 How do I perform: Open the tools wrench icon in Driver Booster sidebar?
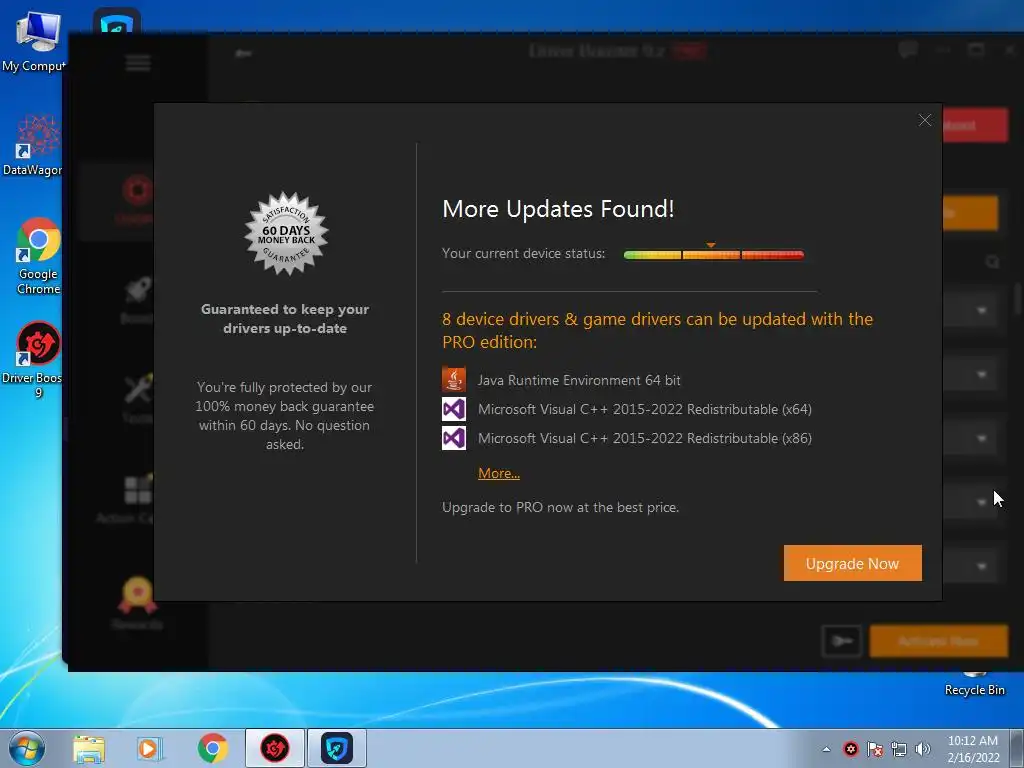click(138, 390)
